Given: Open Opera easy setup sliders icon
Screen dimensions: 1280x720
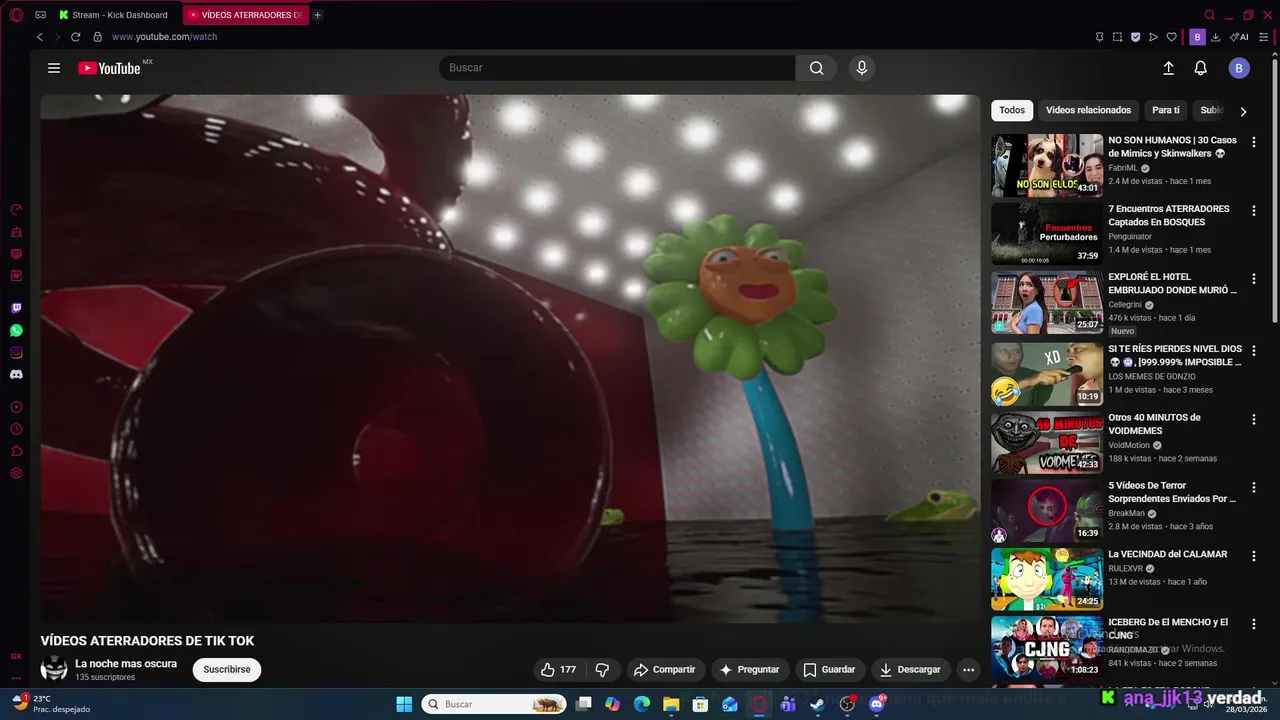Looking at the screenshot, I should (x=1263, y=37).
